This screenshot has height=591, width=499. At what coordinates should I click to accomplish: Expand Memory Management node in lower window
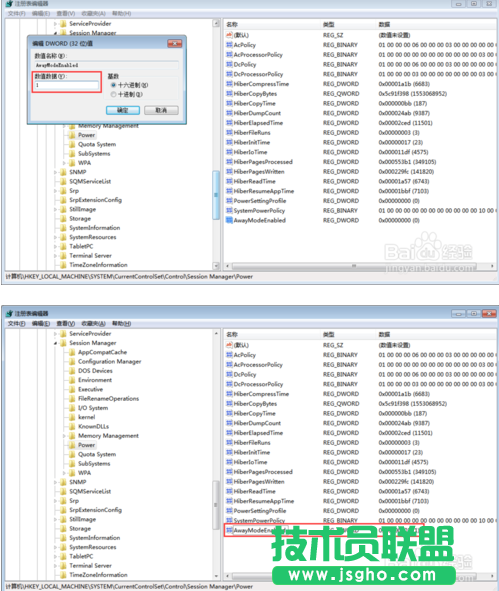pos(64,436)
